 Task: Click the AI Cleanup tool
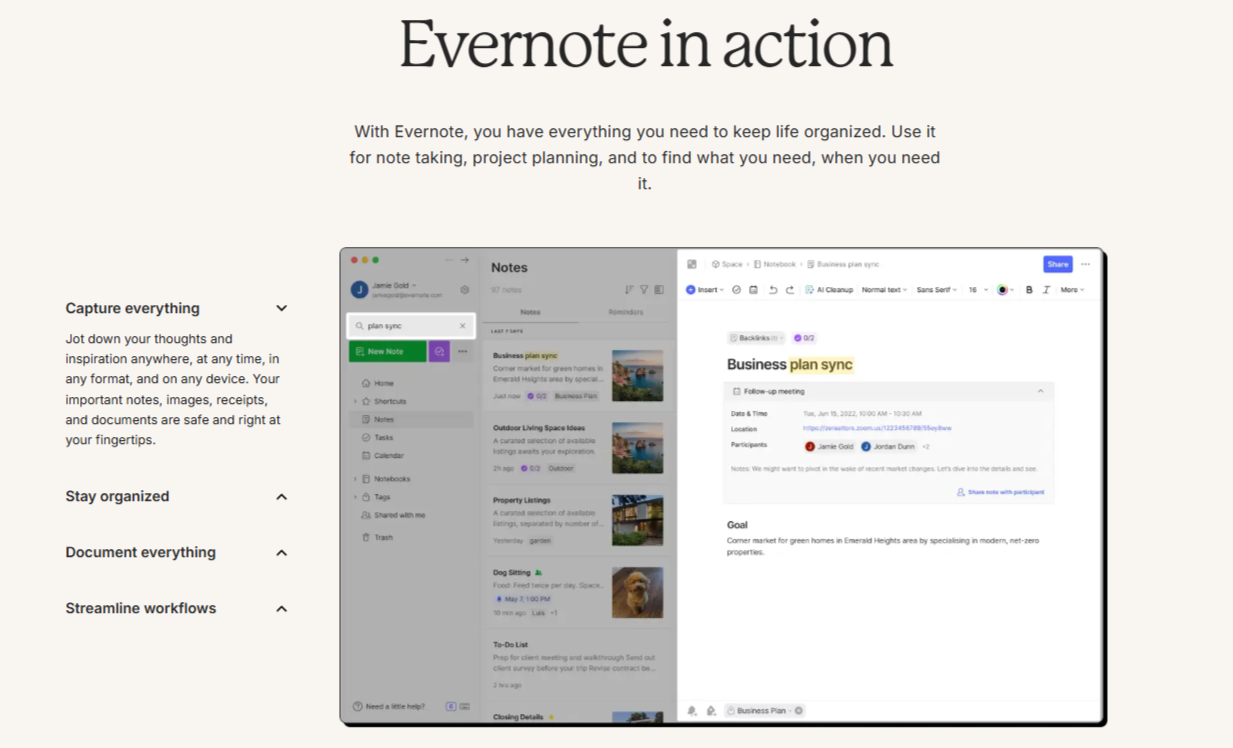(x=829, y=290)
